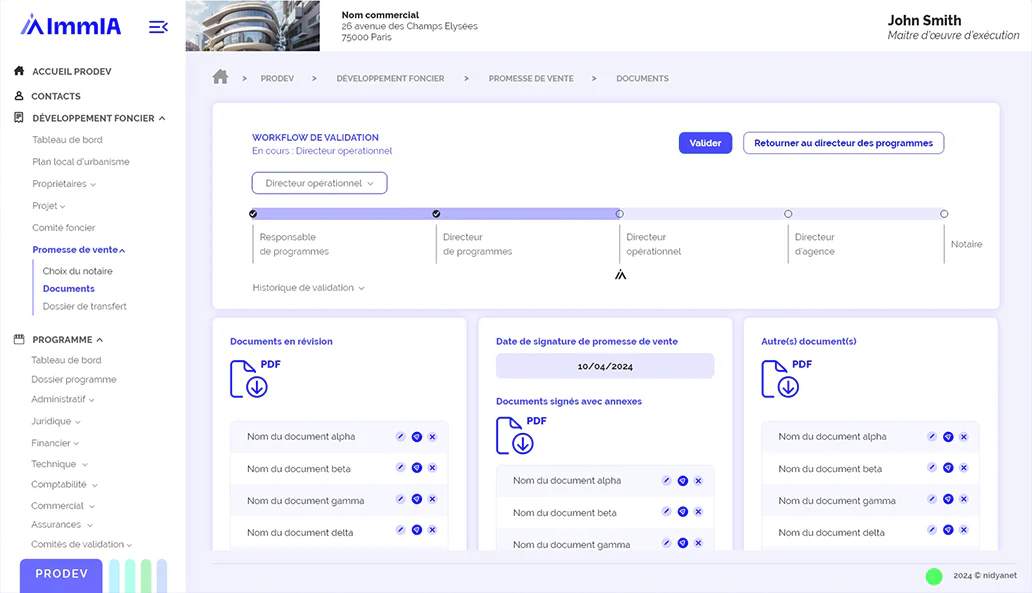1032x593 pixels.
Task: Open the Directeur opérationnel dropdown
Action: point(319,183)
